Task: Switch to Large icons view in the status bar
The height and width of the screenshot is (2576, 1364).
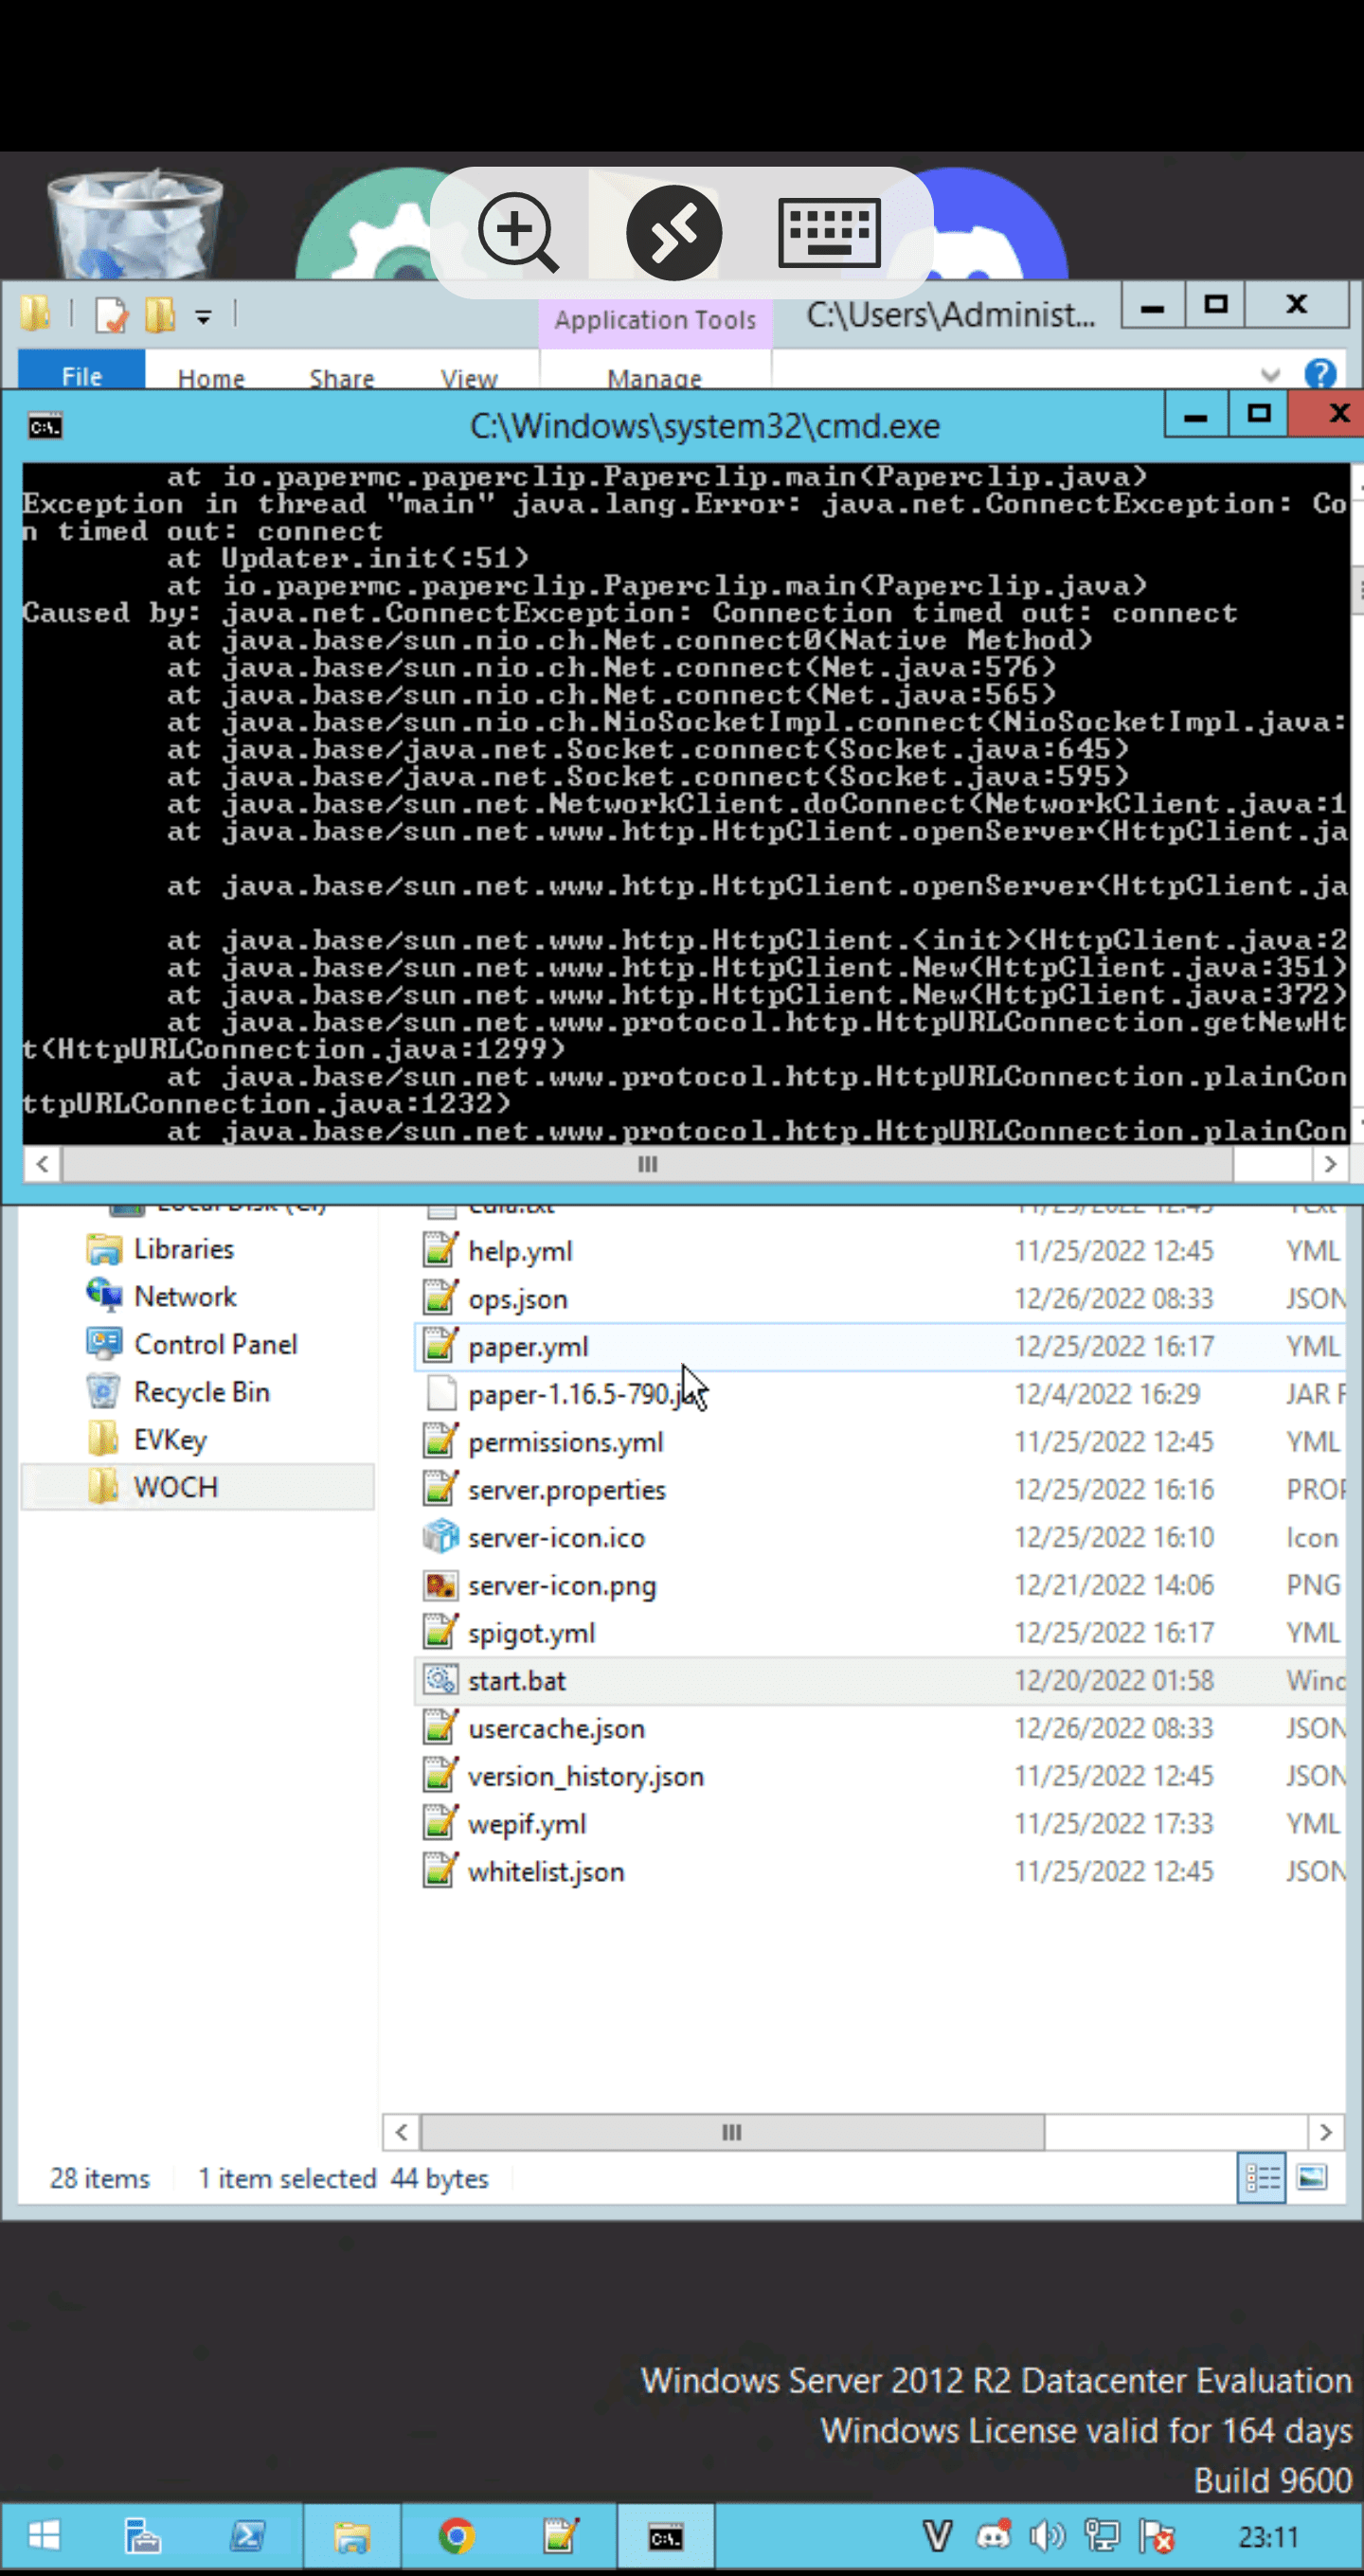Action: pos(1312,2177)
